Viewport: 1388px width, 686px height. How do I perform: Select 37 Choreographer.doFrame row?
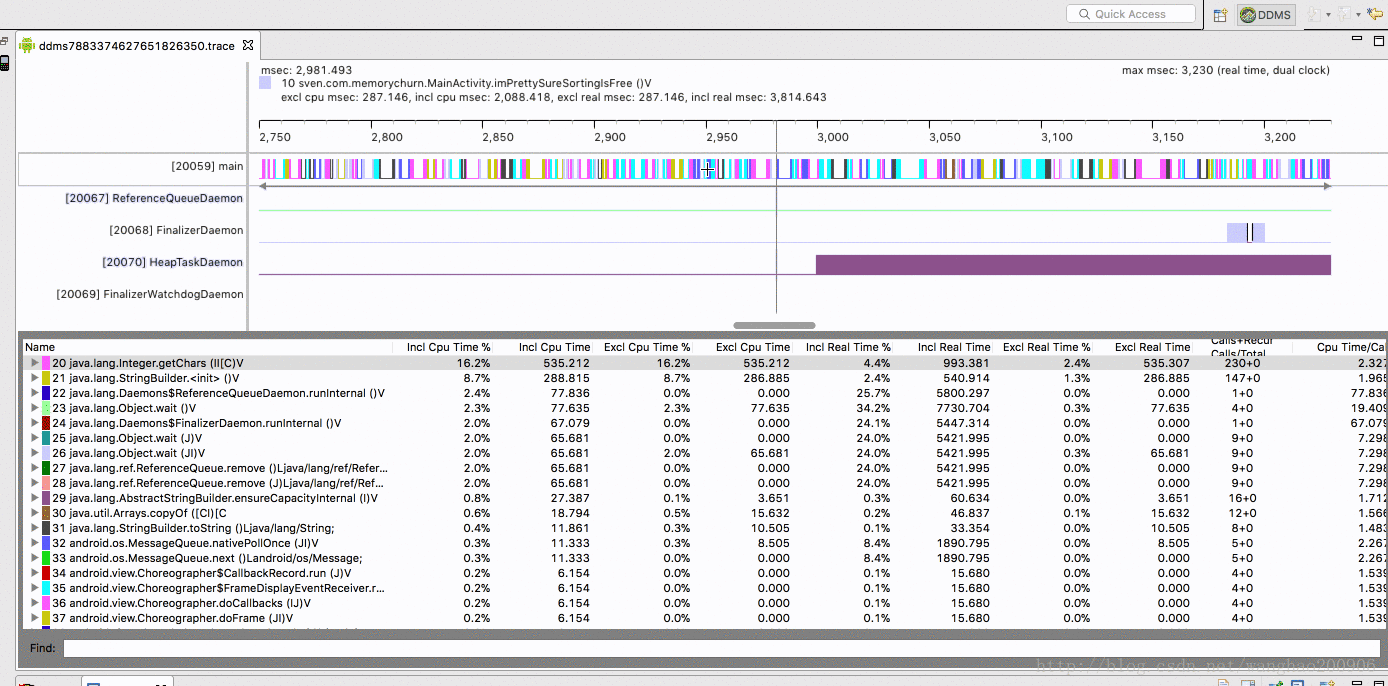[x=704, y=618]
